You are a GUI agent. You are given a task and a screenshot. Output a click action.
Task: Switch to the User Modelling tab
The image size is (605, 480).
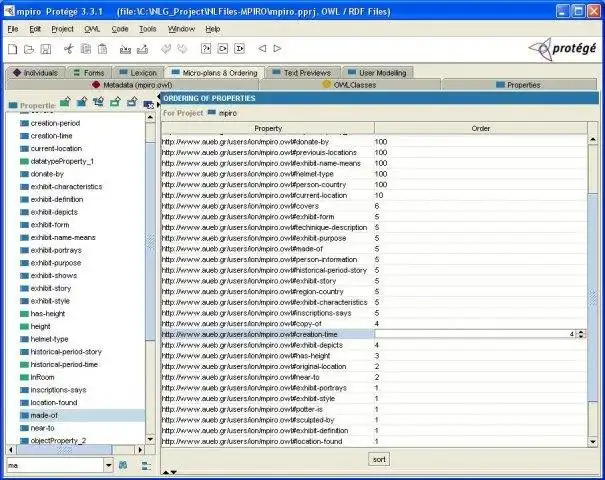(x=377, y=73)
